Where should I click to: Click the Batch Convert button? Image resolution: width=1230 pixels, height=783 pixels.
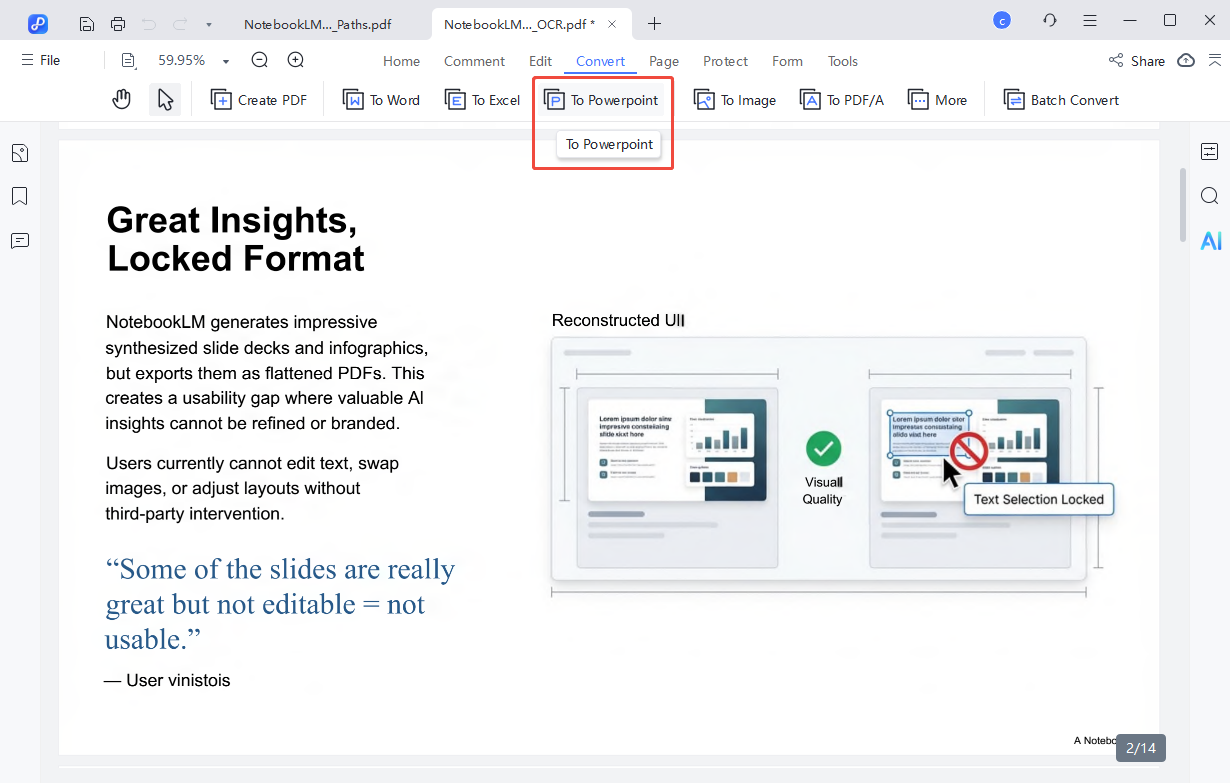(x=1061, y=99)
